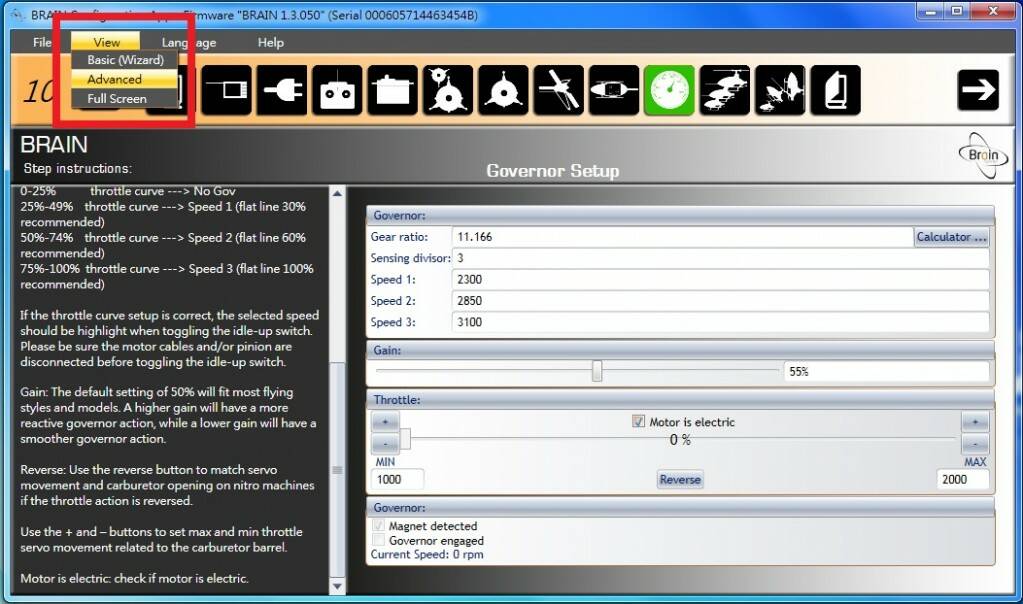Edit the Speed 3 field
Screen dimensions: 1023x604
point(720,322)
